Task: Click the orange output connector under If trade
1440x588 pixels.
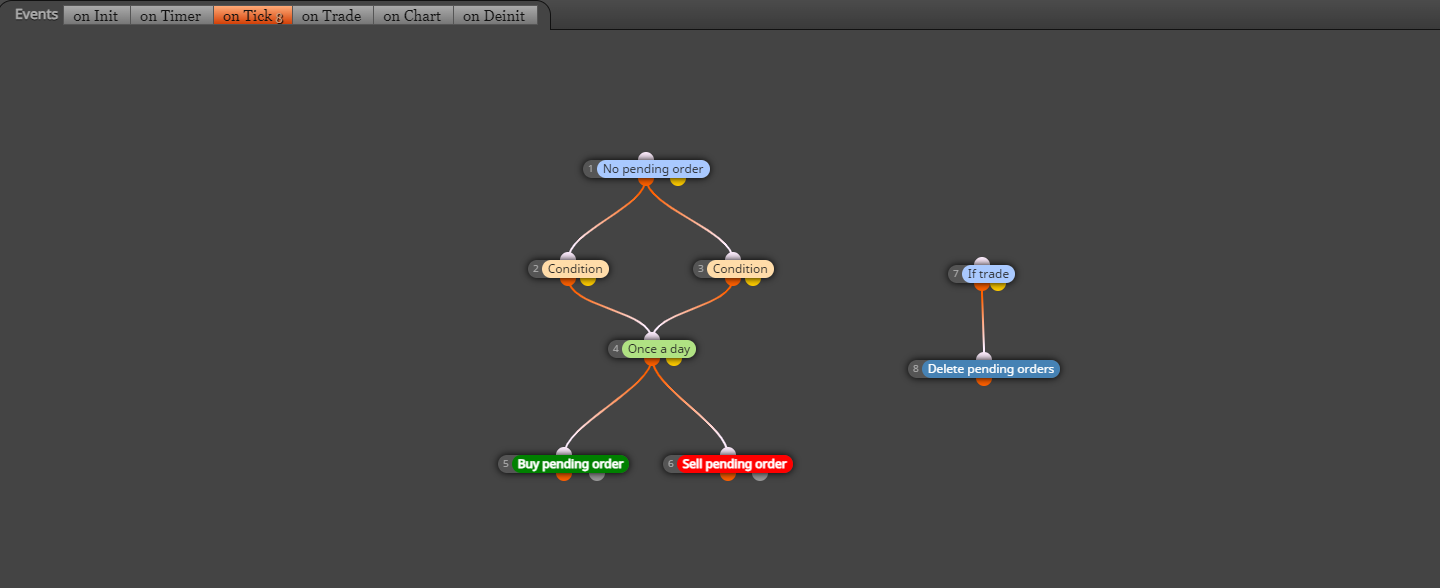Action: click(x=982, y=285)
